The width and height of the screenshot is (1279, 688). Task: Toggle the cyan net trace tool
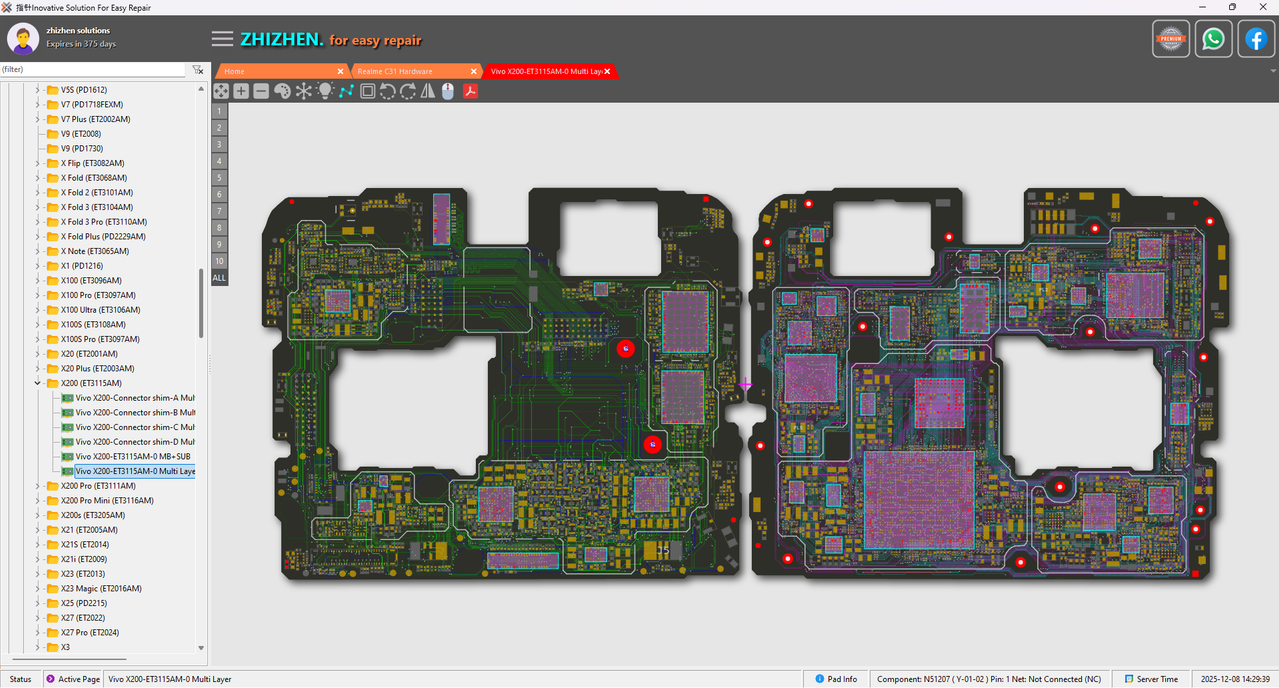346,91
